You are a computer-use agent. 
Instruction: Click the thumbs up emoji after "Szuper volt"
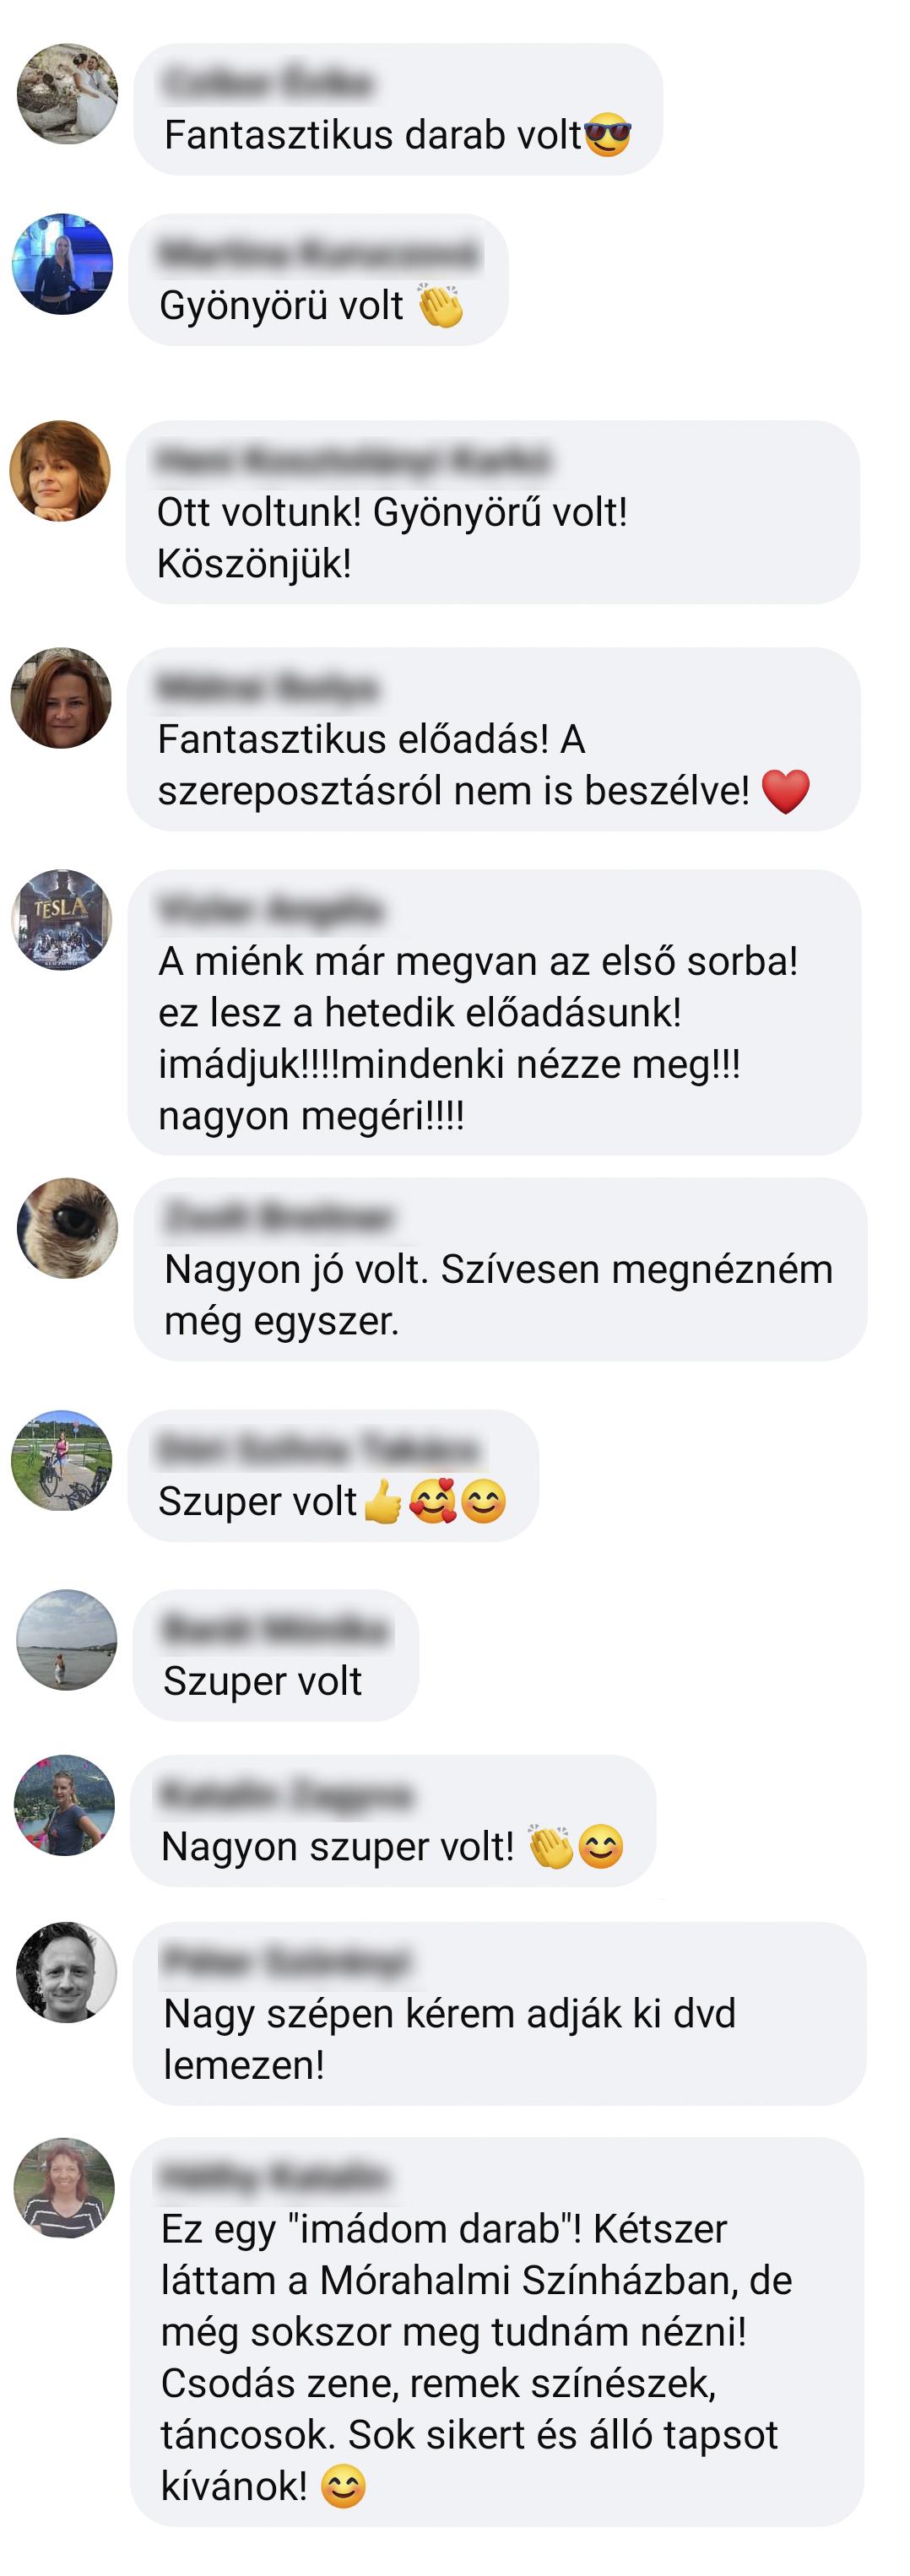383,1502
